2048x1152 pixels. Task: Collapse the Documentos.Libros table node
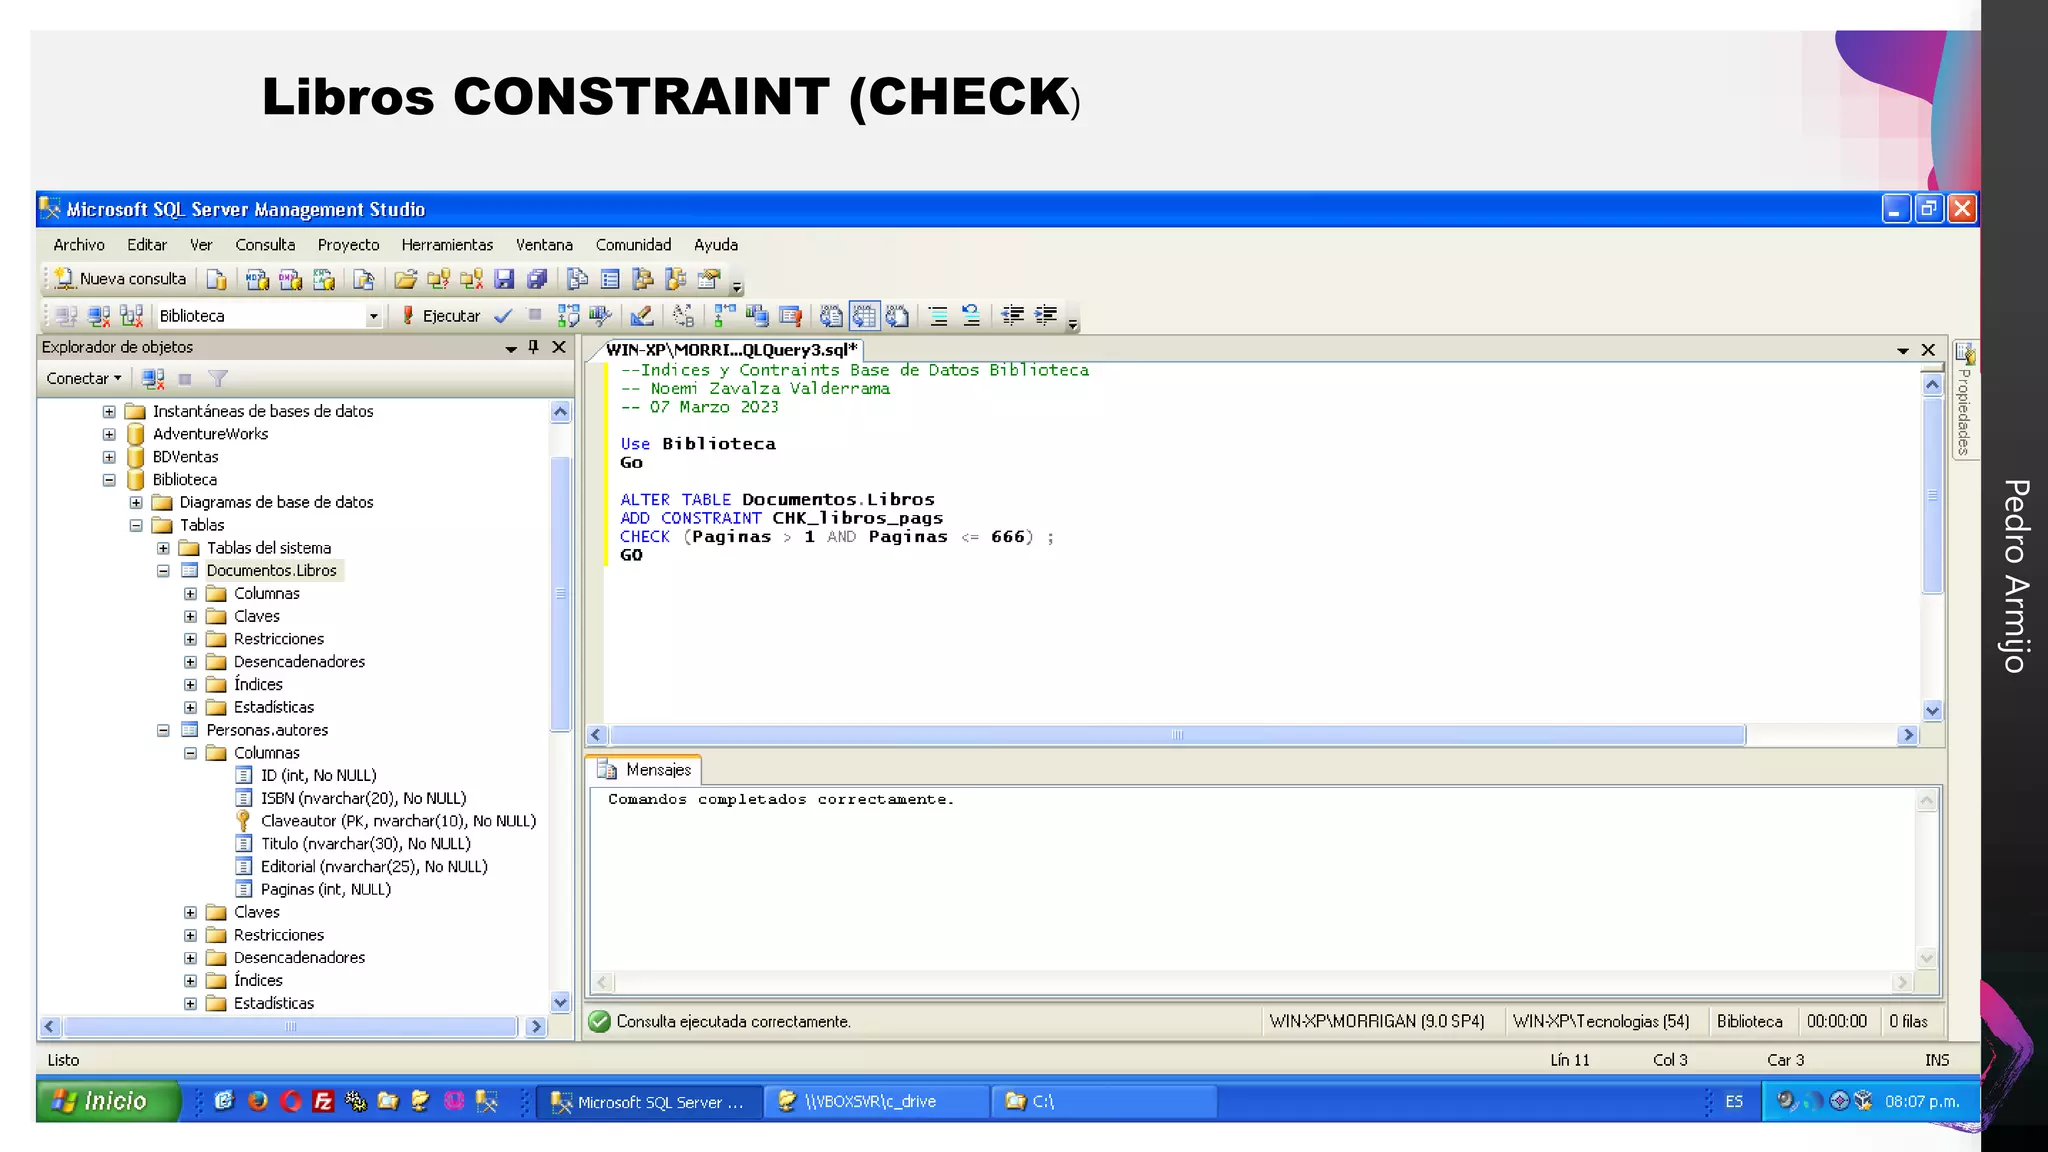[163, 571]
